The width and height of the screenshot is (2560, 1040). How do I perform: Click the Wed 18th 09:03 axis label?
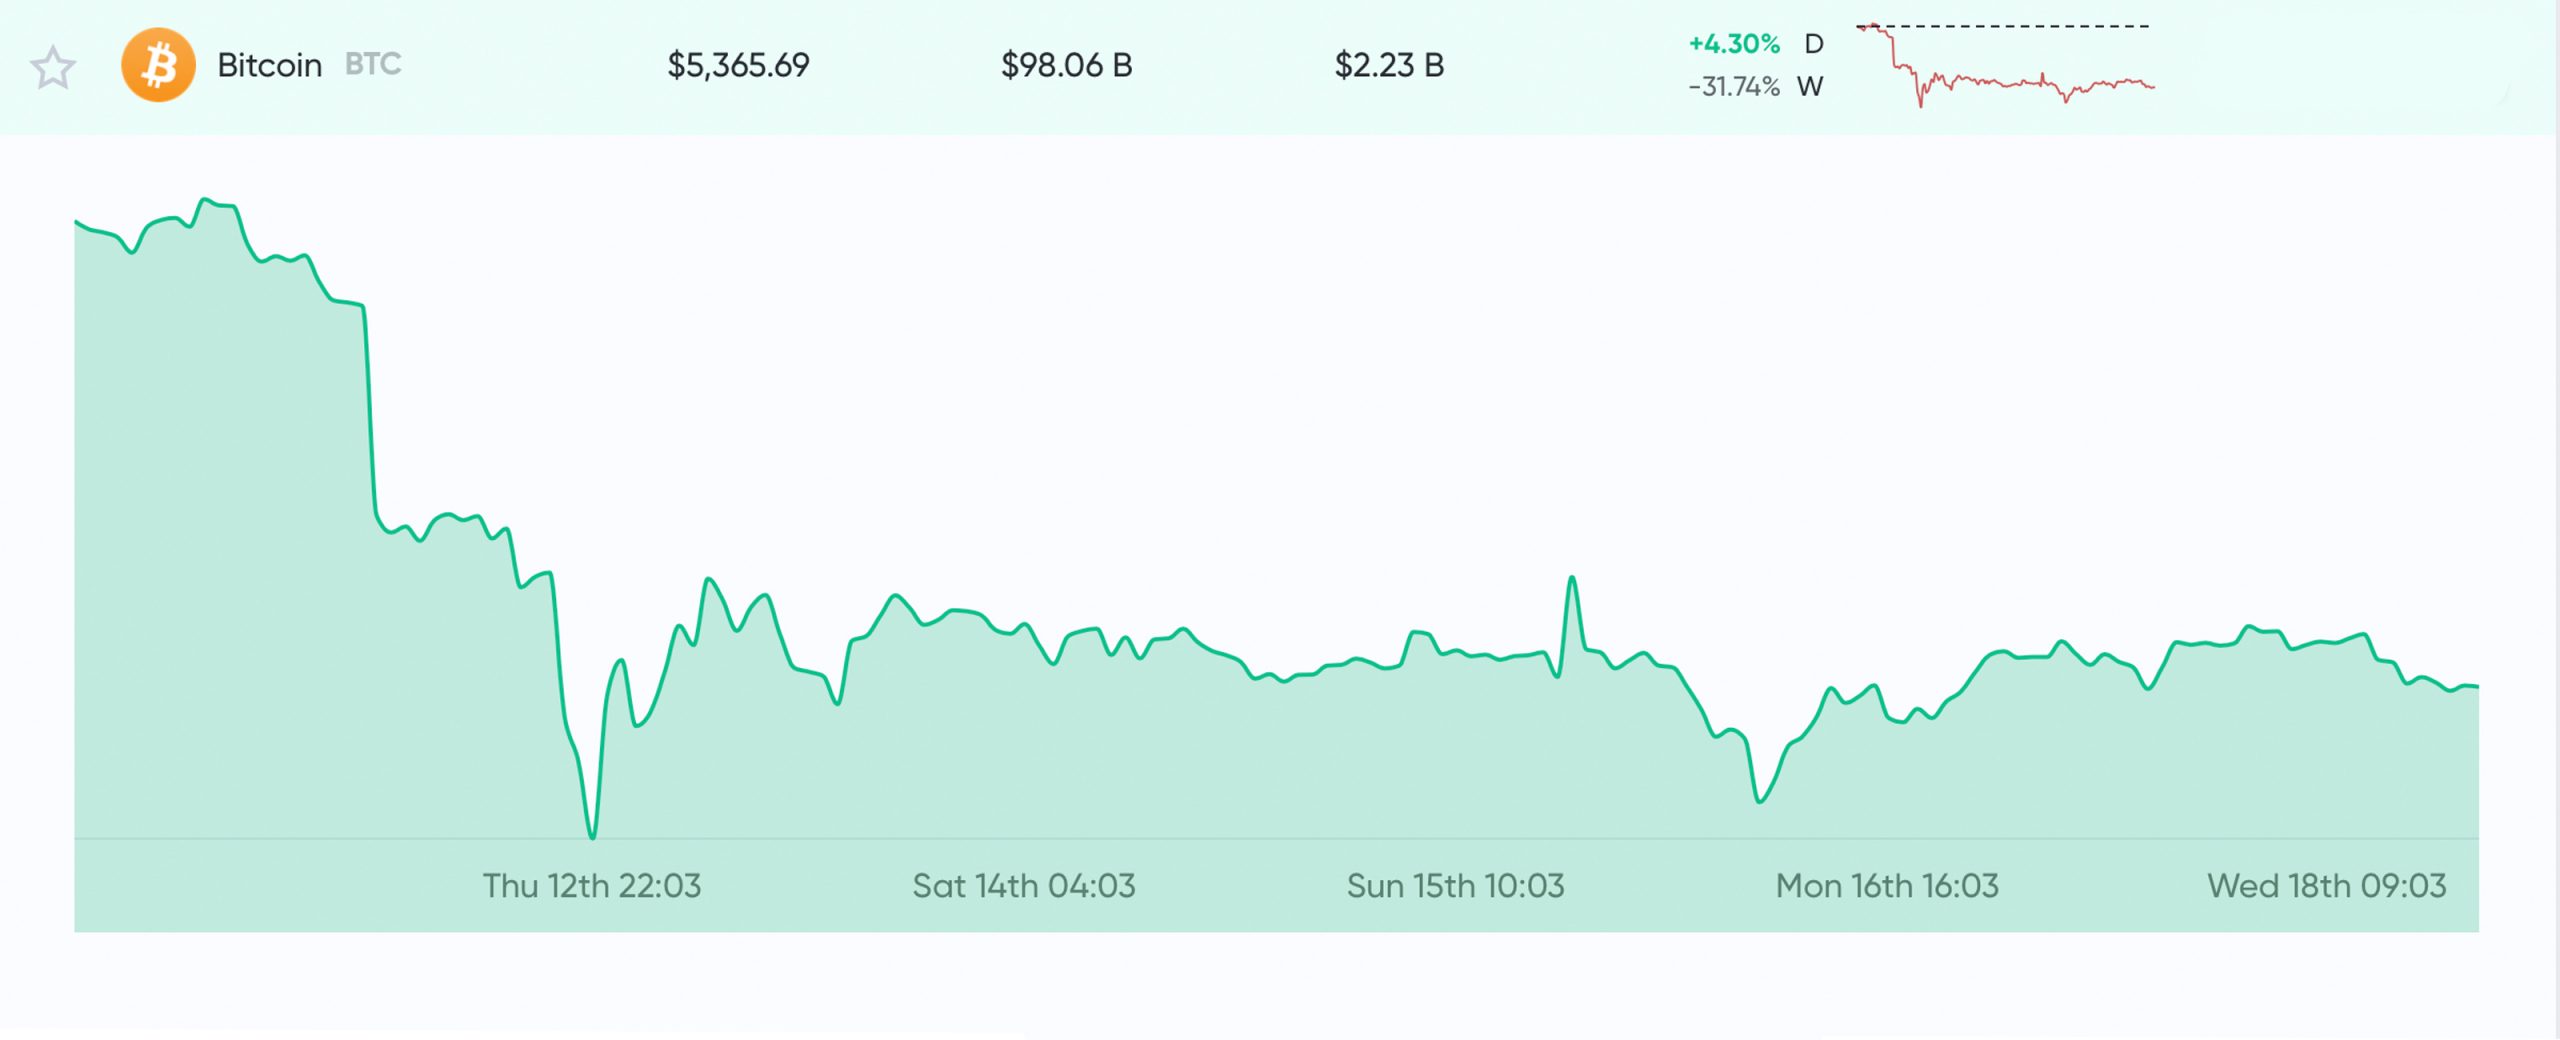click(x=2326, y=886)
